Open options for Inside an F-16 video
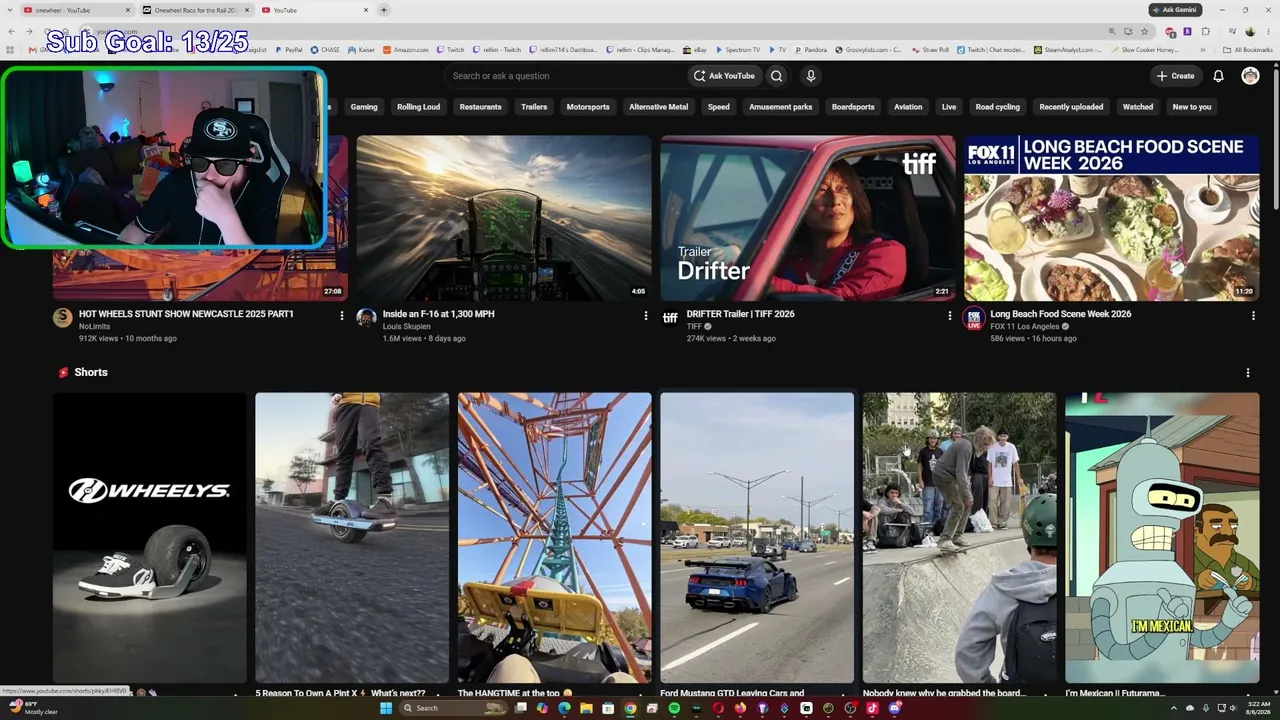This screenshot has height=720, width=1280. [x=646, y=316]
